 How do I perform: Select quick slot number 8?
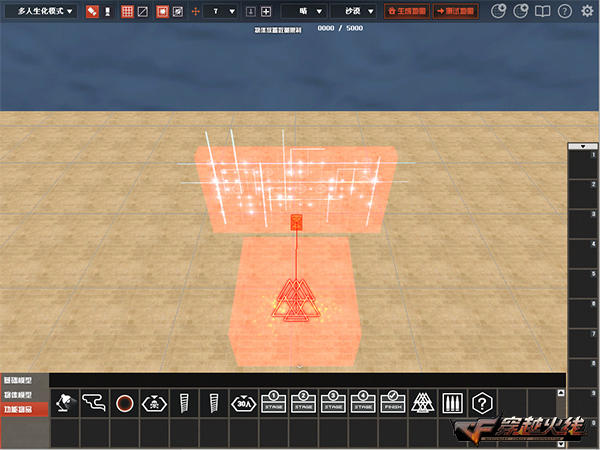(x=583, y=373)
